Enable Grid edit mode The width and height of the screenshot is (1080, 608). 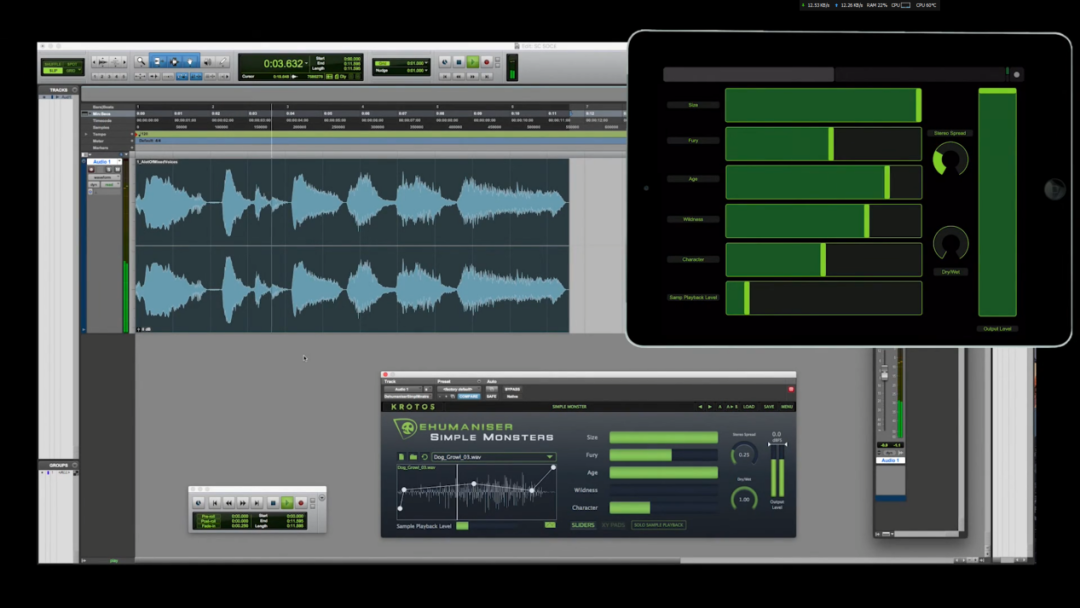(x=72, y=70)
